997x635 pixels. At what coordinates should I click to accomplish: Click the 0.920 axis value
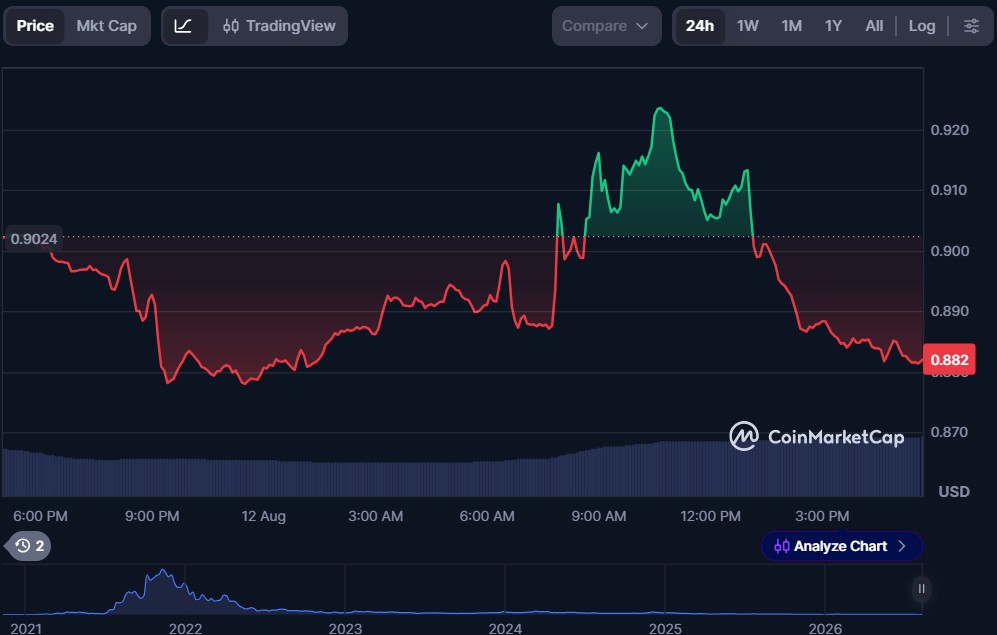[949, 130]
